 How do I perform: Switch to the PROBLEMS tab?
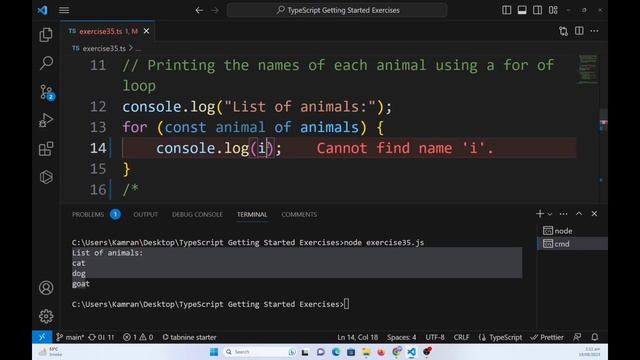(x=88, y=214)
